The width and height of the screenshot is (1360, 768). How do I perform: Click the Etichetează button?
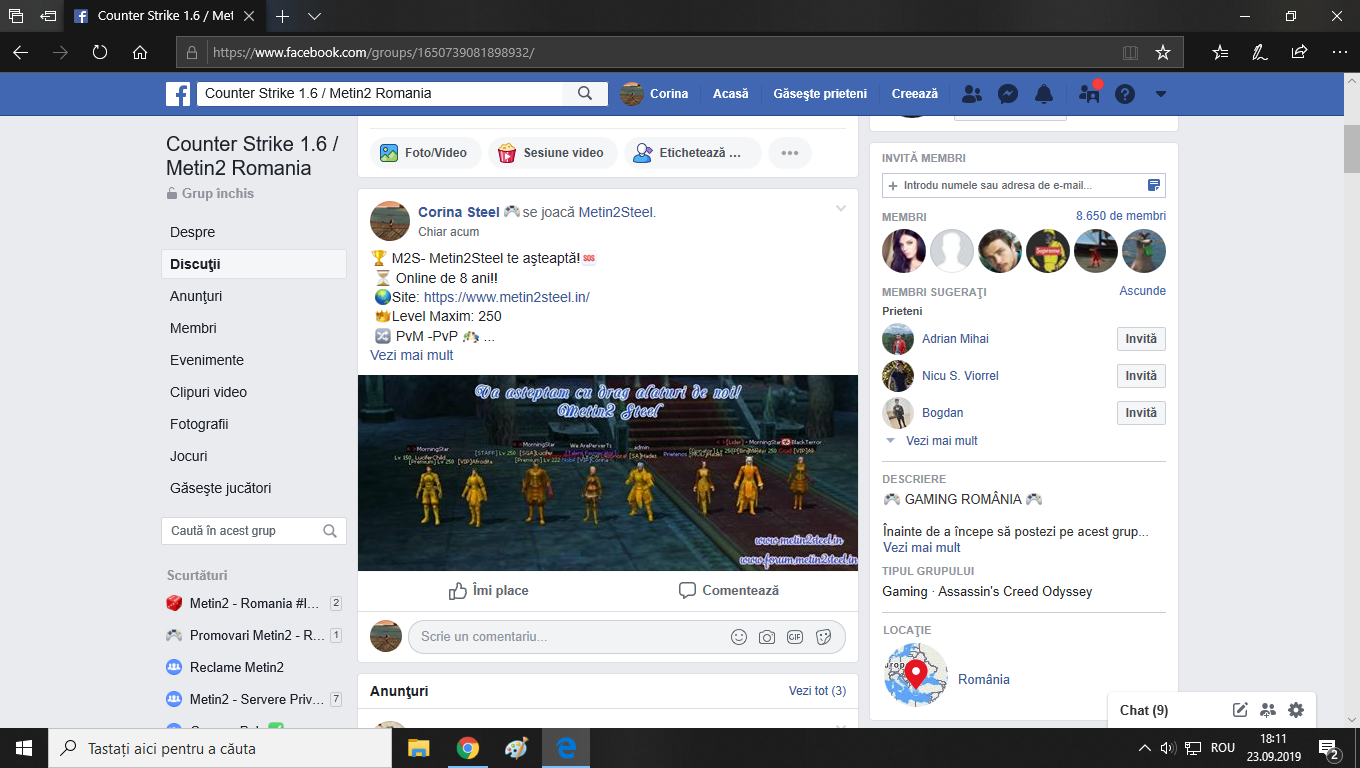point(692,153)
